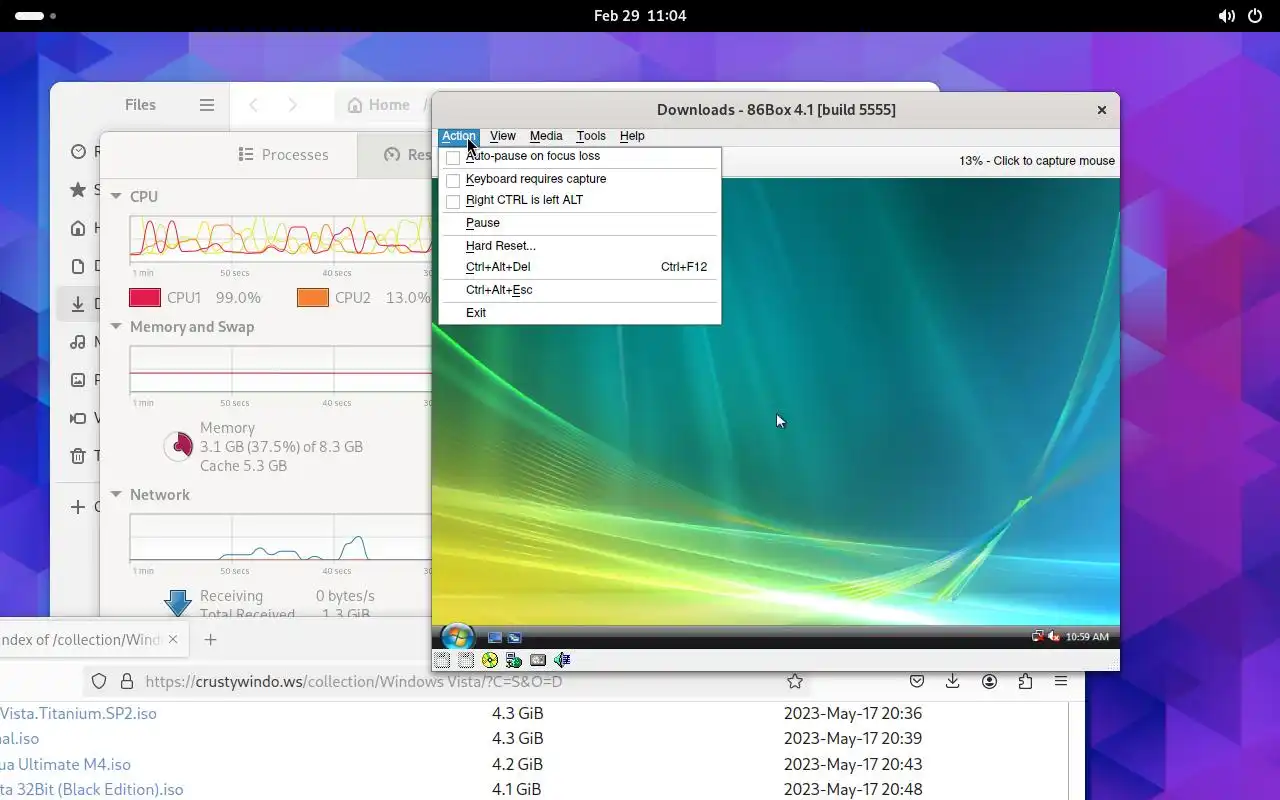Open the browser extensions puzzle icon
1280x800 pixels.
pos(1025,681)
